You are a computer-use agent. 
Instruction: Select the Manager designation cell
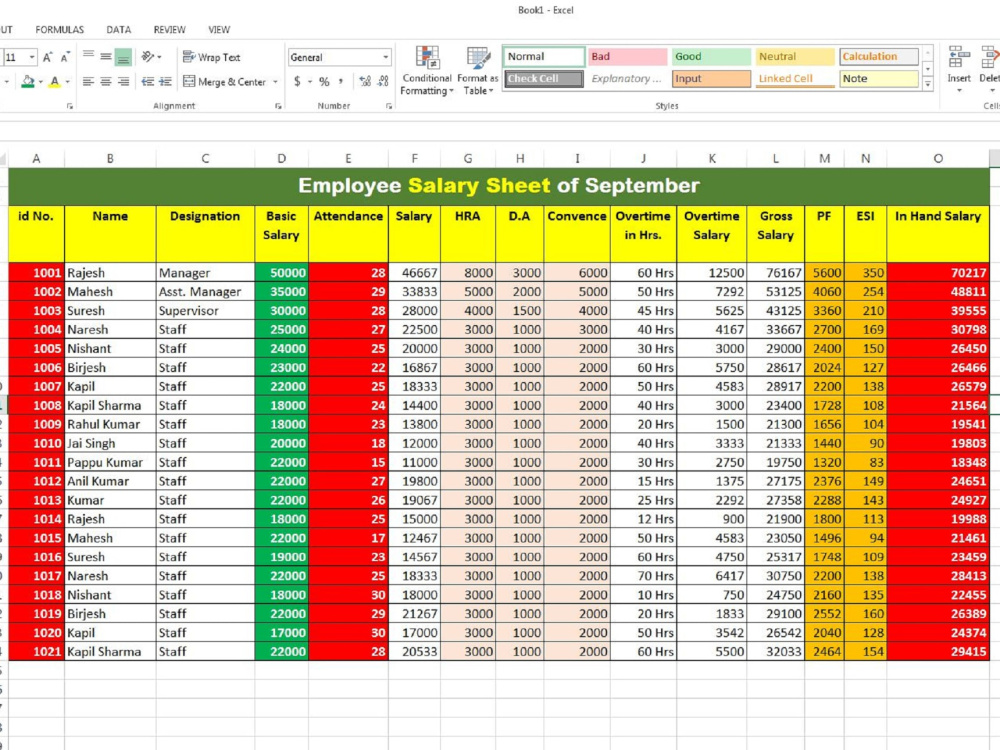[x=205, y=272]
